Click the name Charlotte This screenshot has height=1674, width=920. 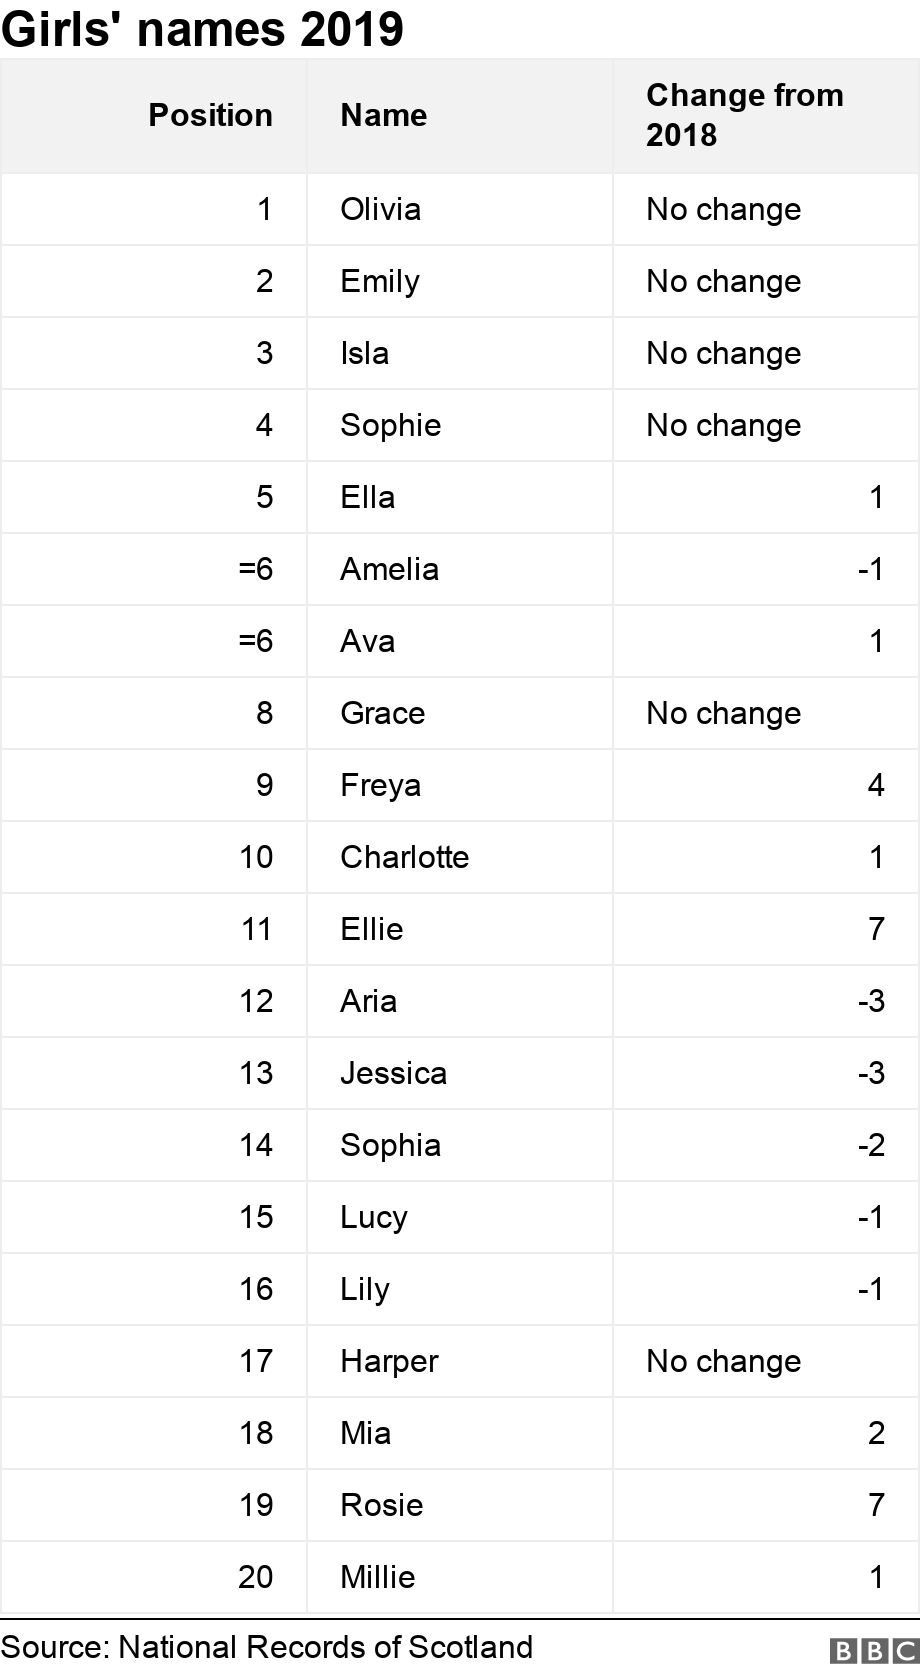[x=404, y=857]
